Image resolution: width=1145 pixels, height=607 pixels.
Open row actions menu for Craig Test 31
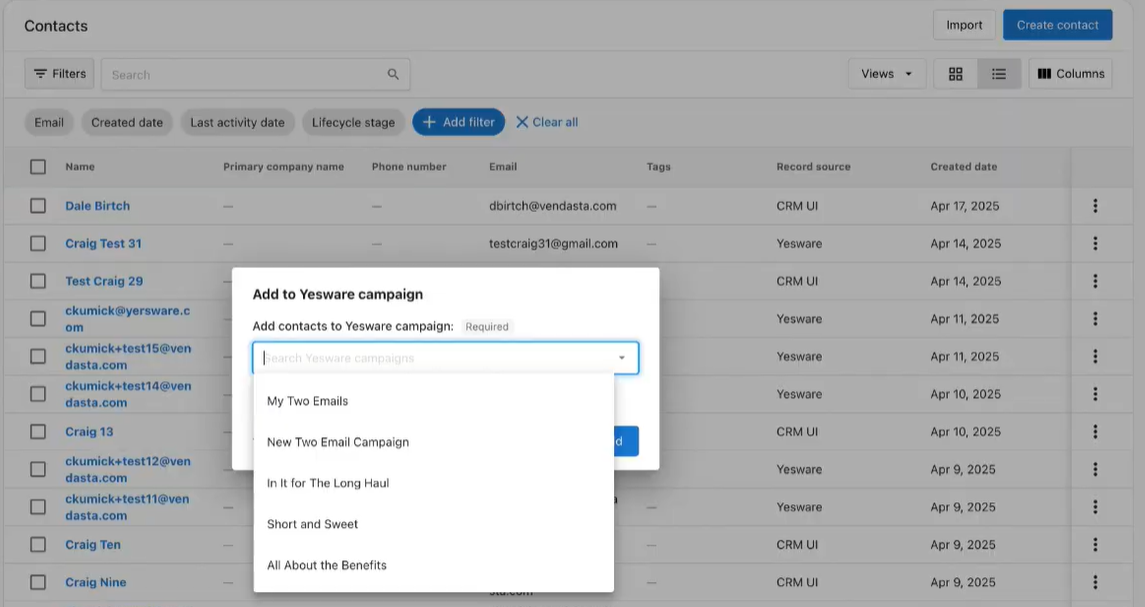click(x=1095, y=243)
